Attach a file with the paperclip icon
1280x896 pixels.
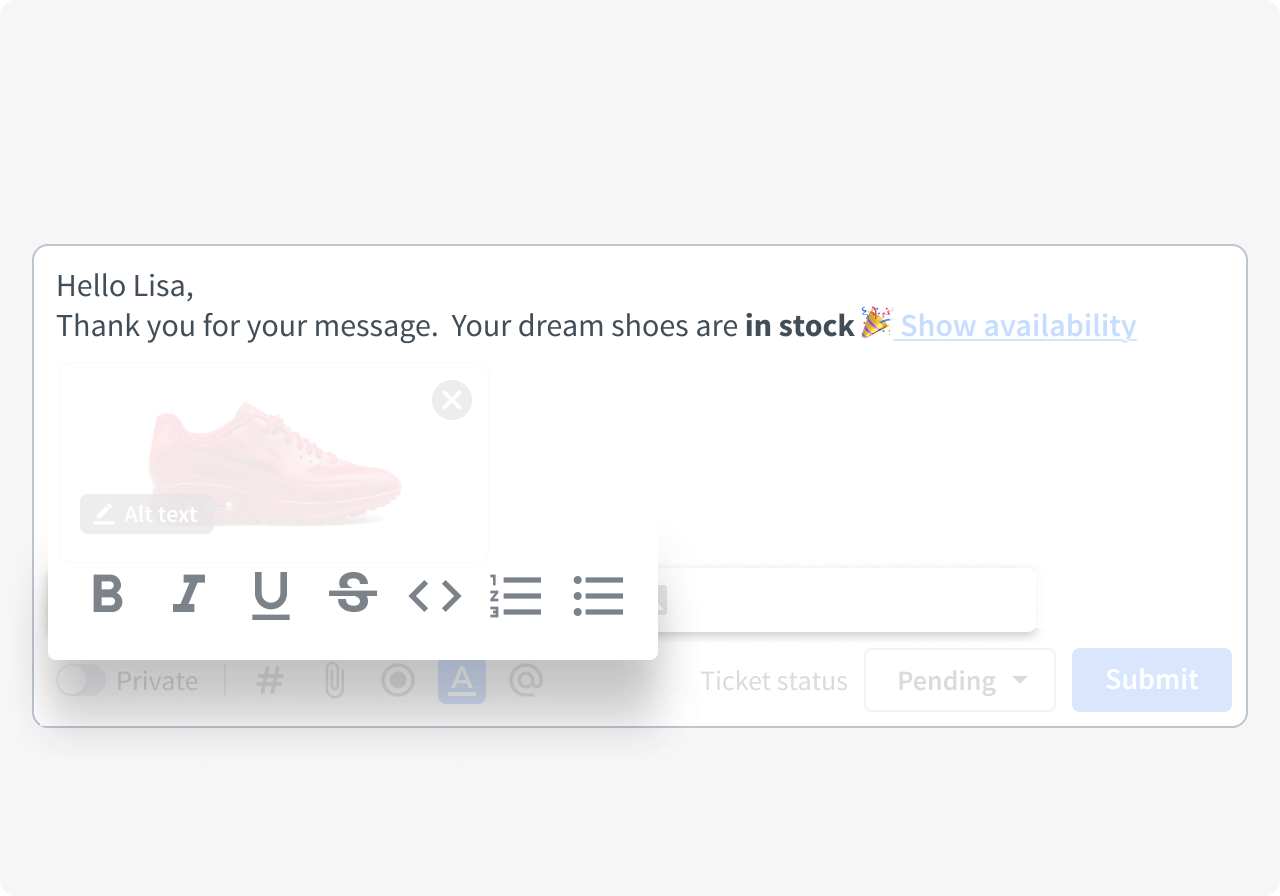pos(333,680)
